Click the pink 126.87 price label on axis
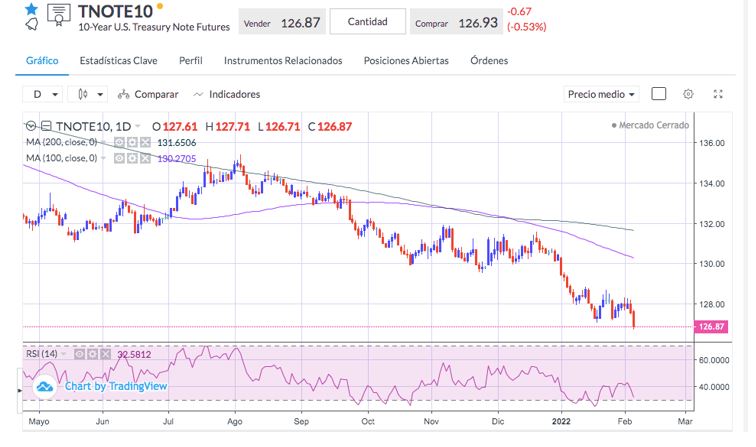 [x=711, y=327]
